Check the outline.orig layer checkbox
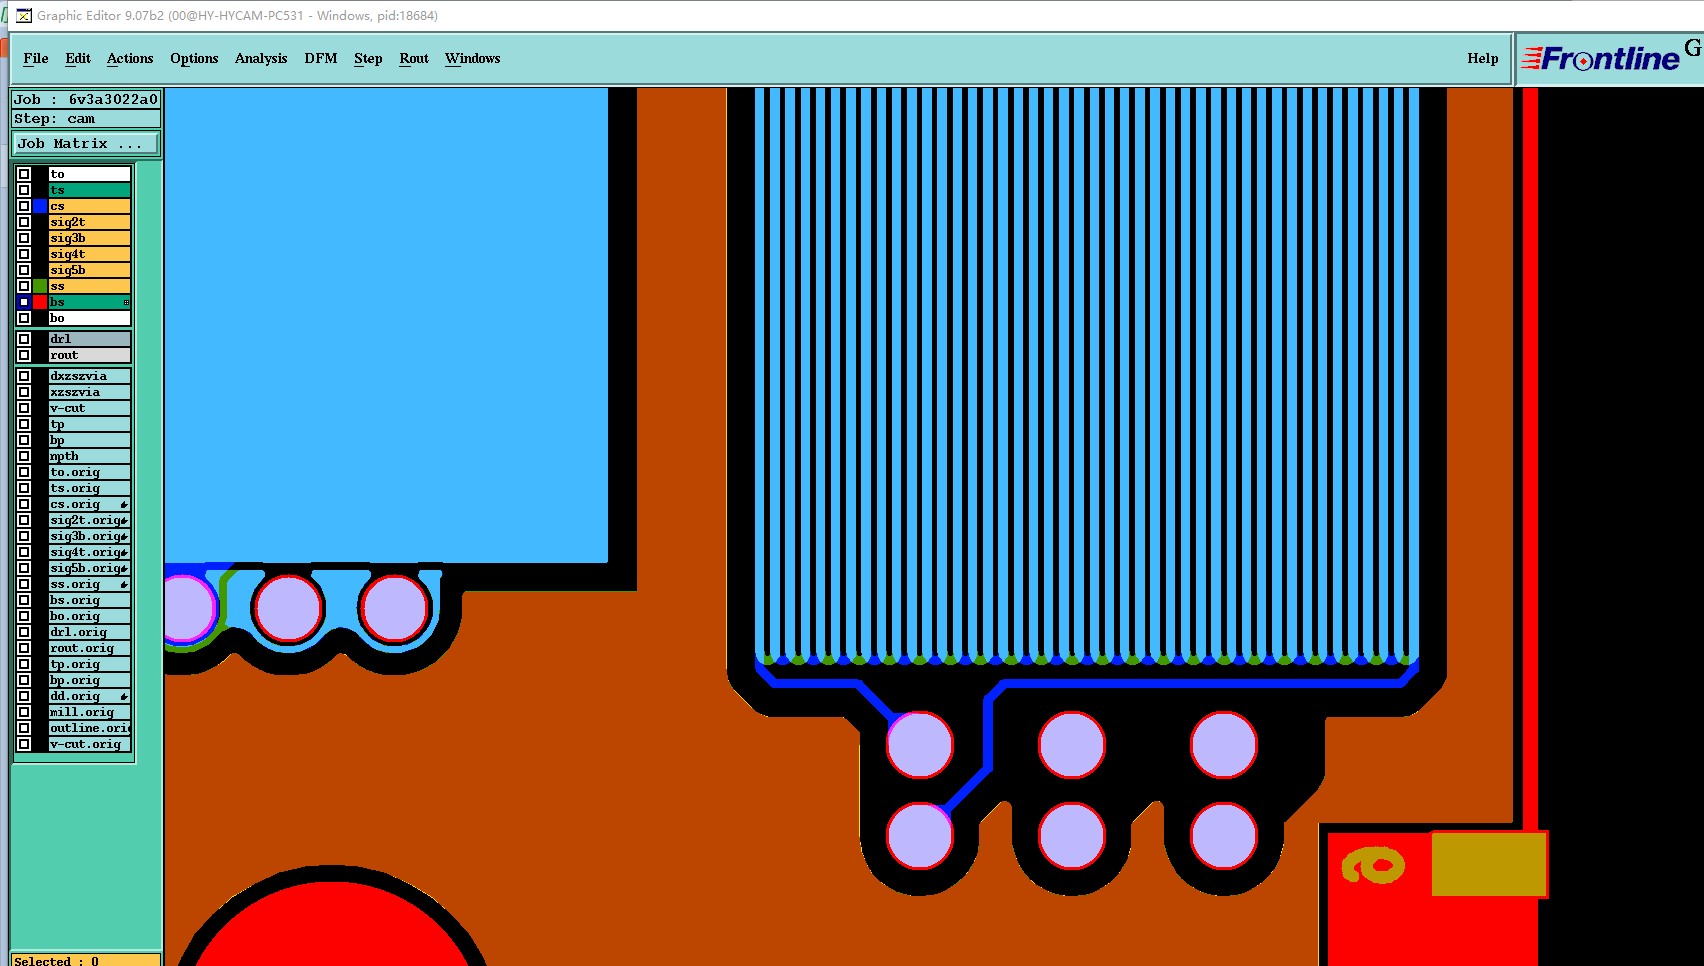1704x966 pixels. click(24, 728)
